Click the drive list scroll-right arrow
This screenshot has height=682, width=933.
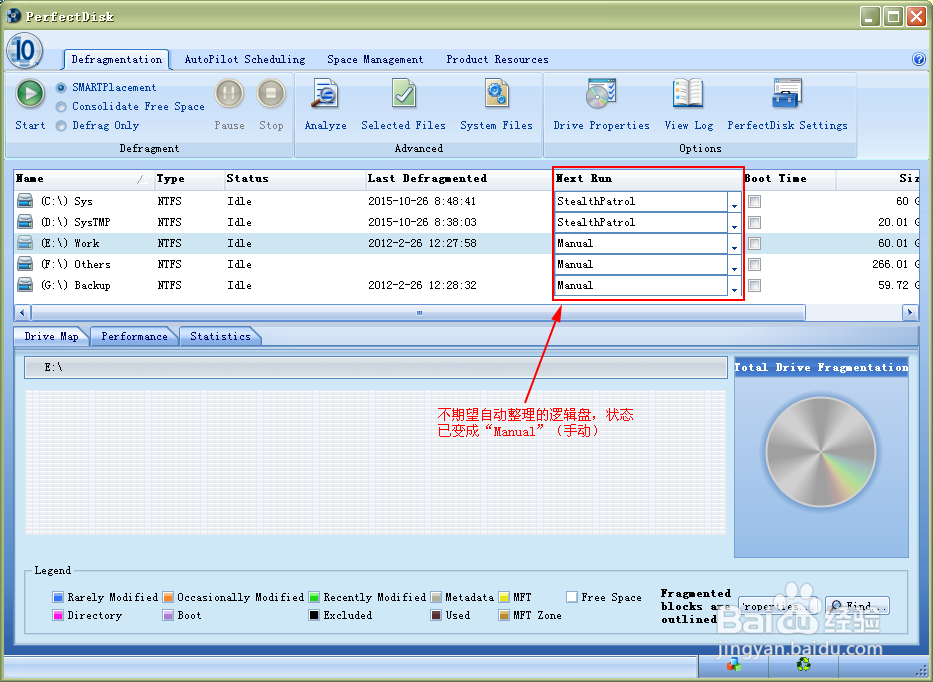click(x=910, y=312)
